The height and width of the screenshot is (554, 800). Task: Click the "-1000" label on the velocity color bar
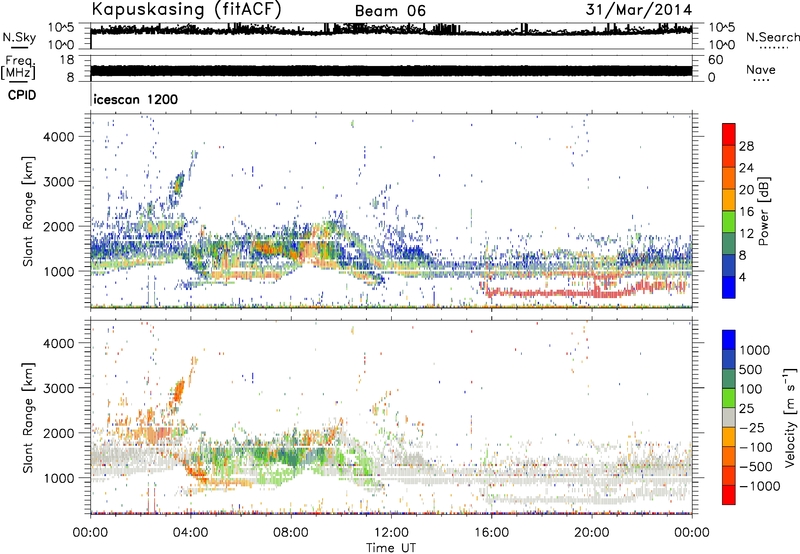tap(759, 486)
